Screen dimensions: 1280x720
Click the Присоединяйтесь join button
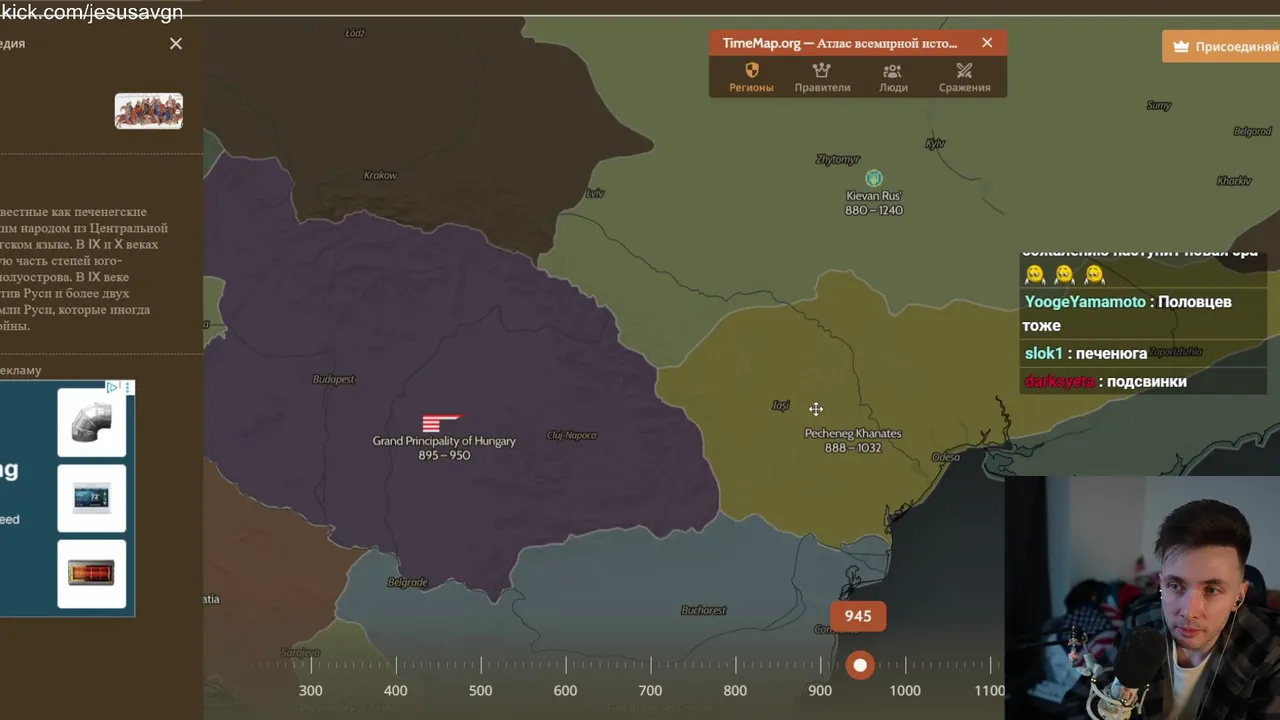pyautogui.click(x=1221, y=46)
